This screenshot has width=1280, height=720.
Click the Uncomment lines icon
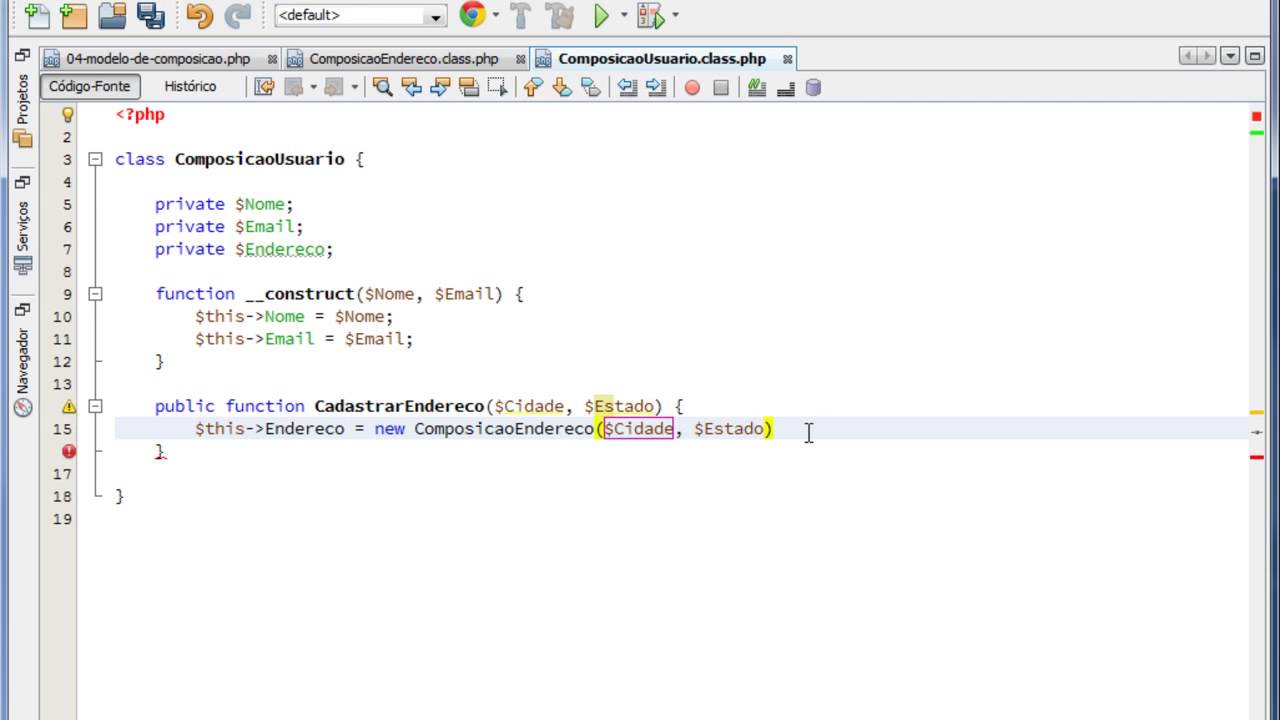point(785,87)
